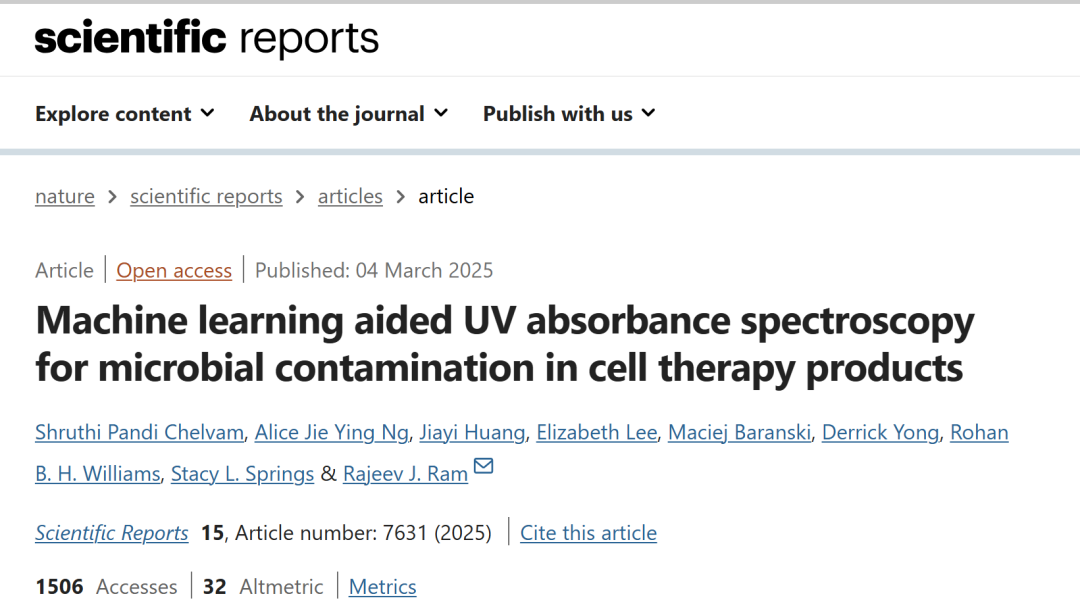Open the Metrics link
This screenshot has width=1080, height=615.
pos(382,587)
